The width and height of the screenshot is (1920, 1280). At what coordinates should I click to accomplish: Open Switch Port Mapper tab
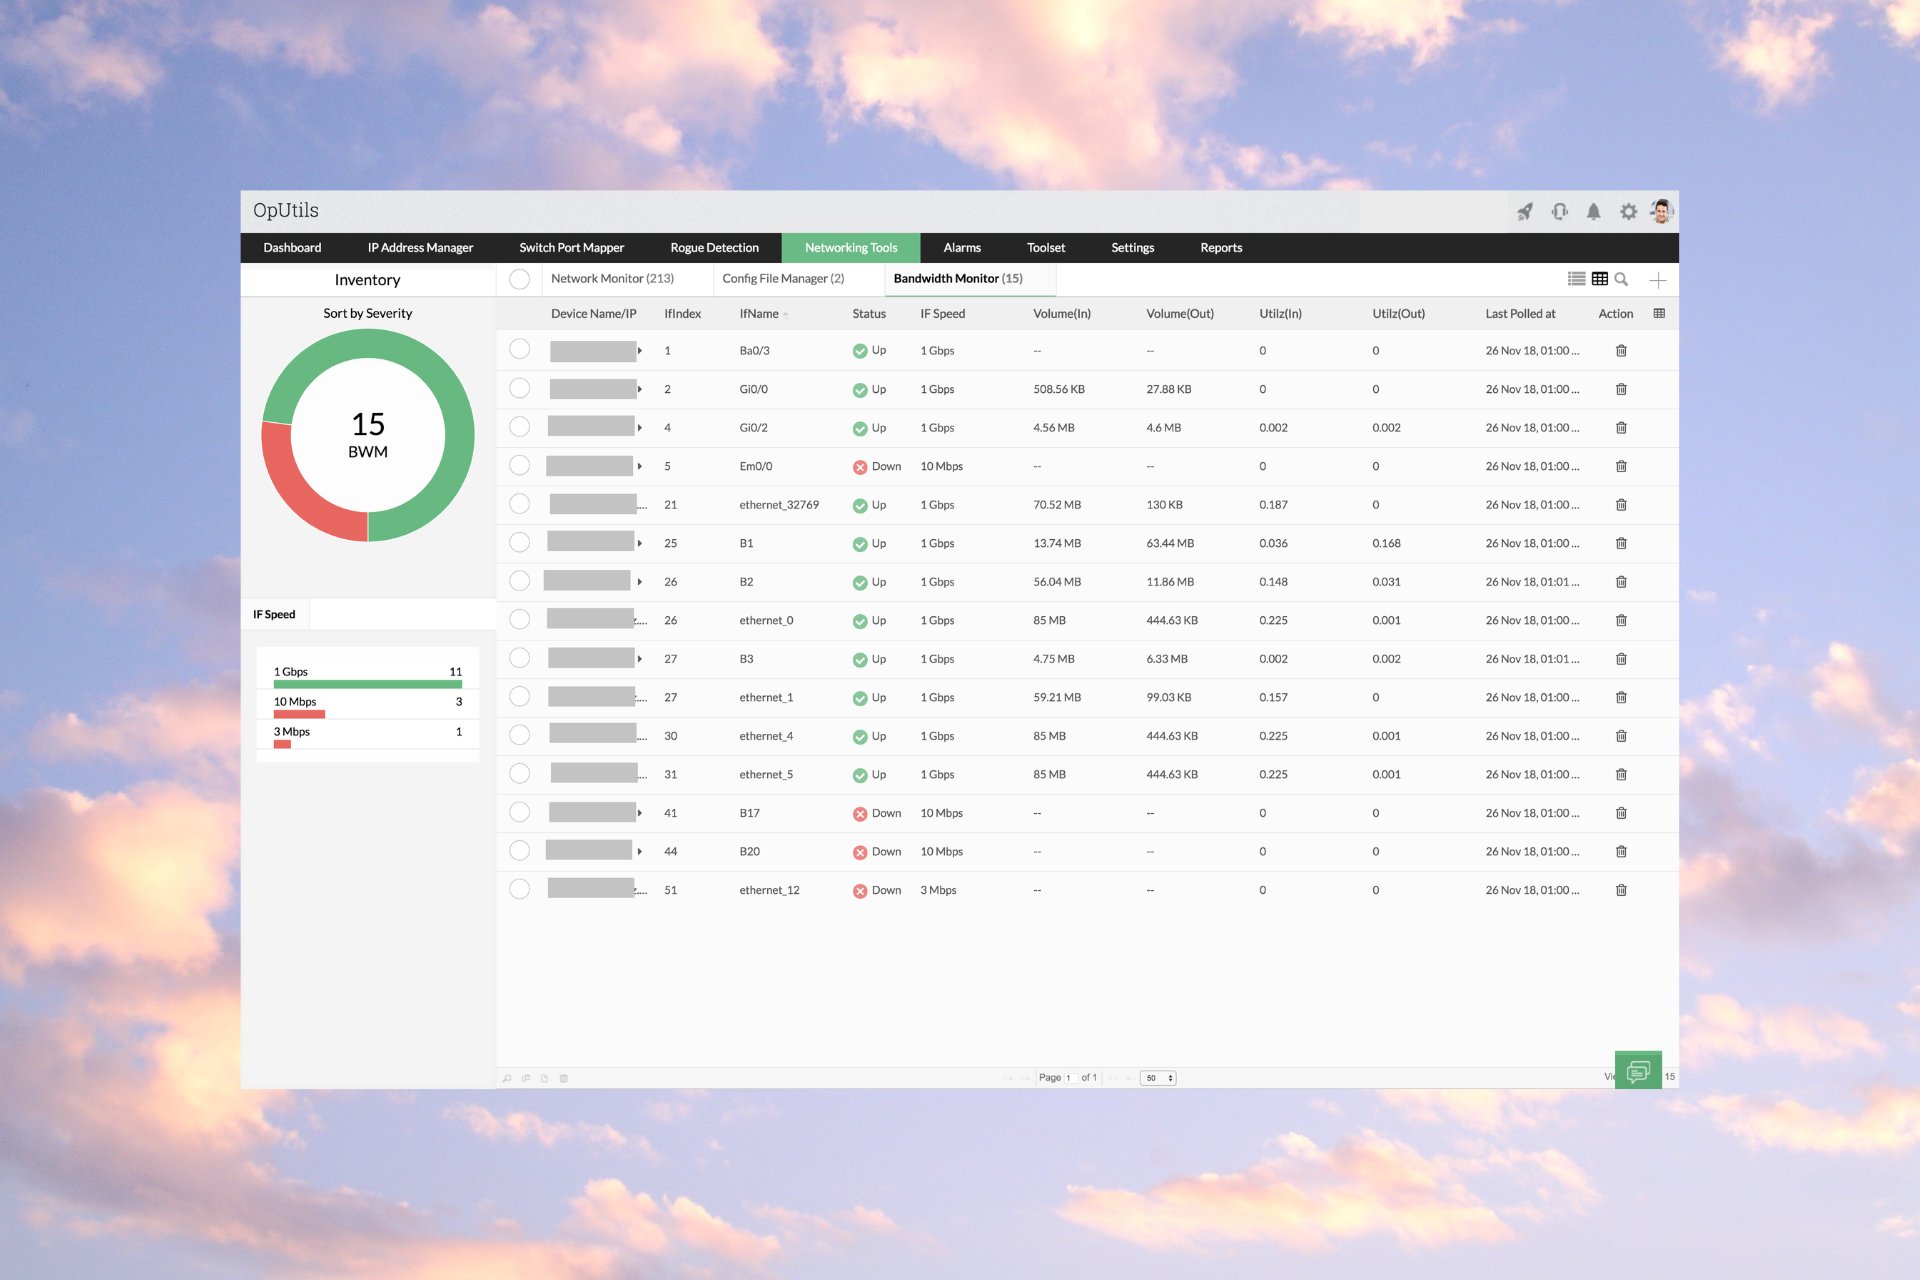[x=571, y=248]
